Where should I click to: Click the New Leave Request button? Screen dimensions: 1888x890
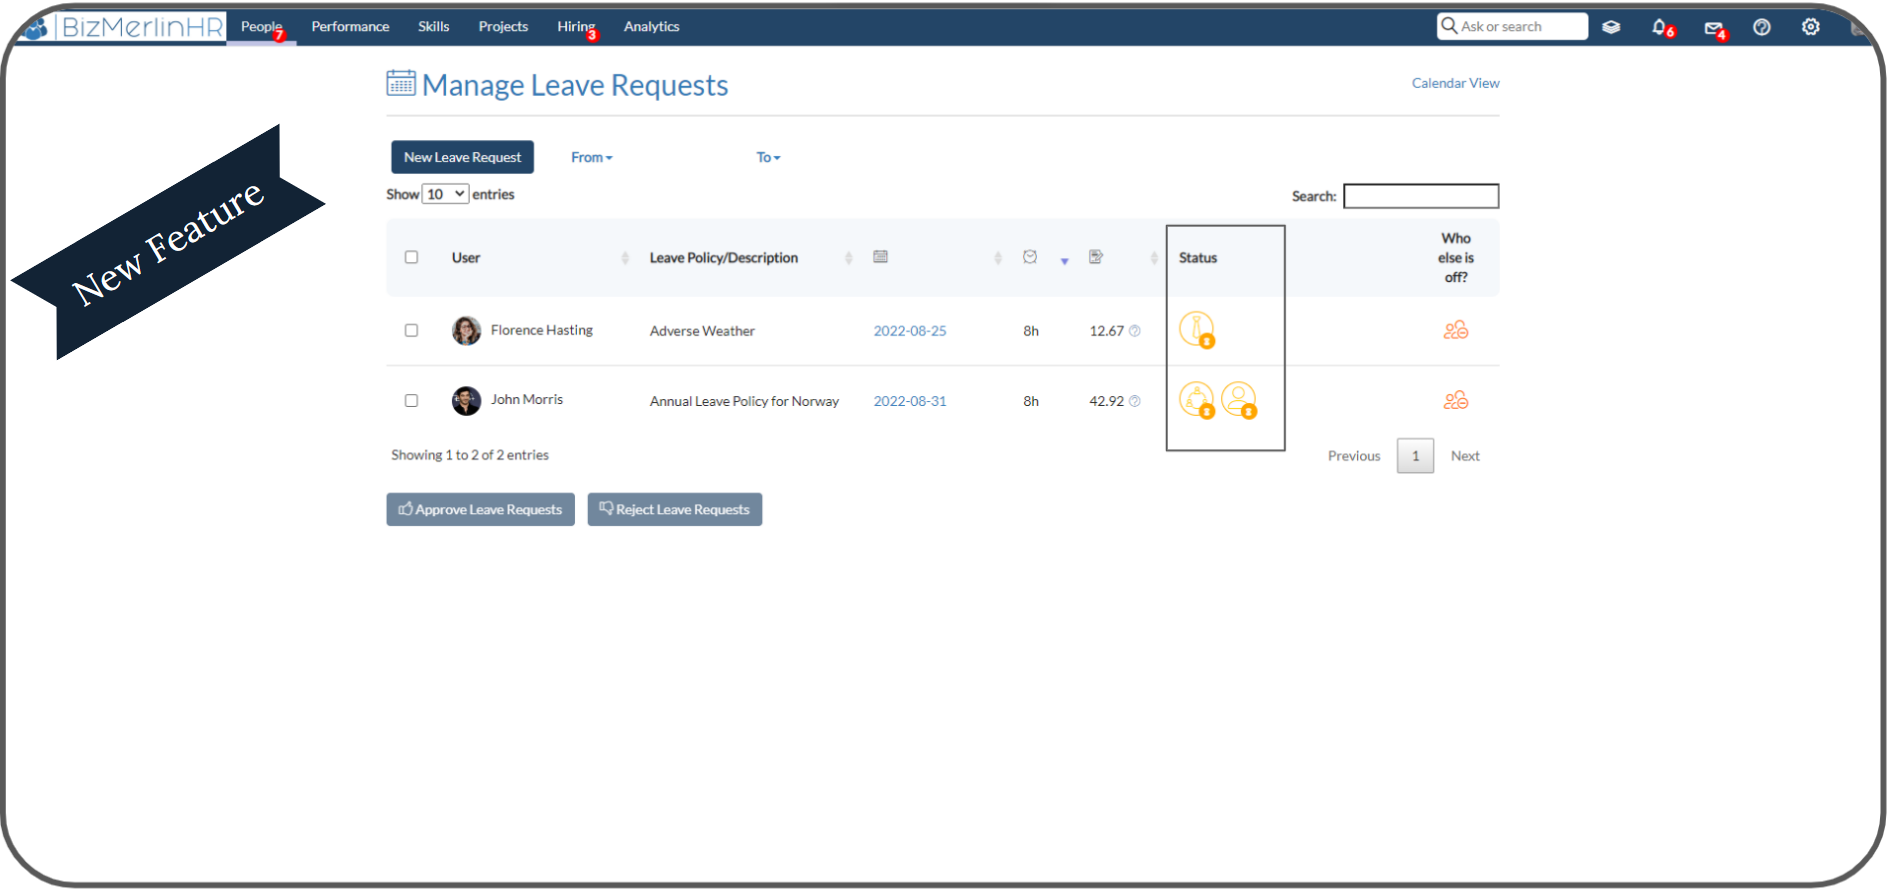point(463,157)
